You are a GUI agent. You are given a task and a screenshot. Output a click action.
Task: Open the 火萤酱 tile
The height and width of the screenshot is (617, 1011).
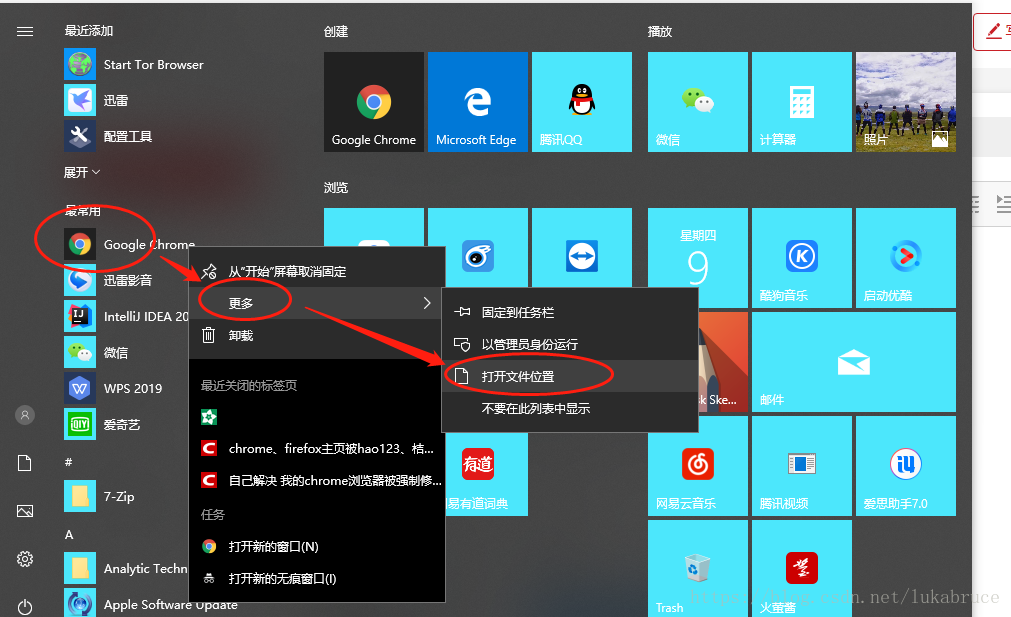(x=801, y=568)
